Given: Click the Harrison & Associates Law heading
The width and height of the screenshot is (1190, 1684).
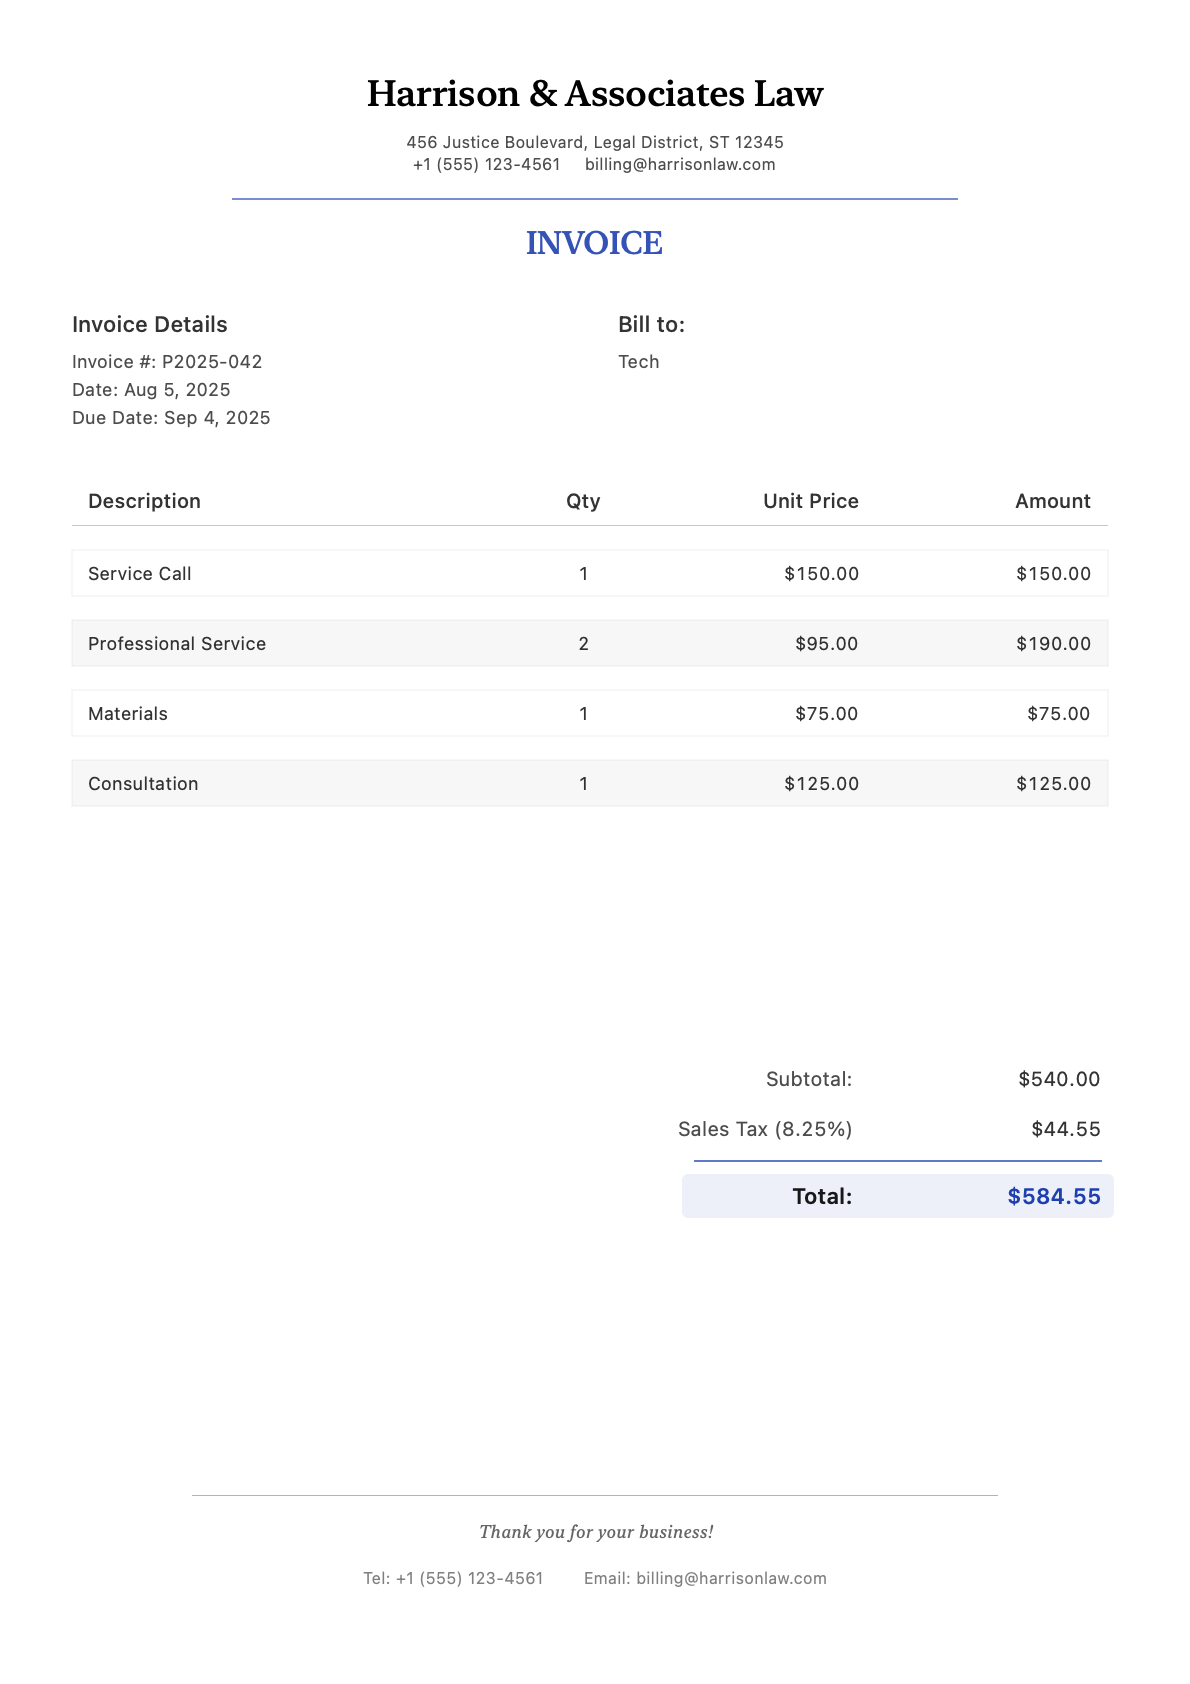Looking at the screenshot, I should pos(595,94).
